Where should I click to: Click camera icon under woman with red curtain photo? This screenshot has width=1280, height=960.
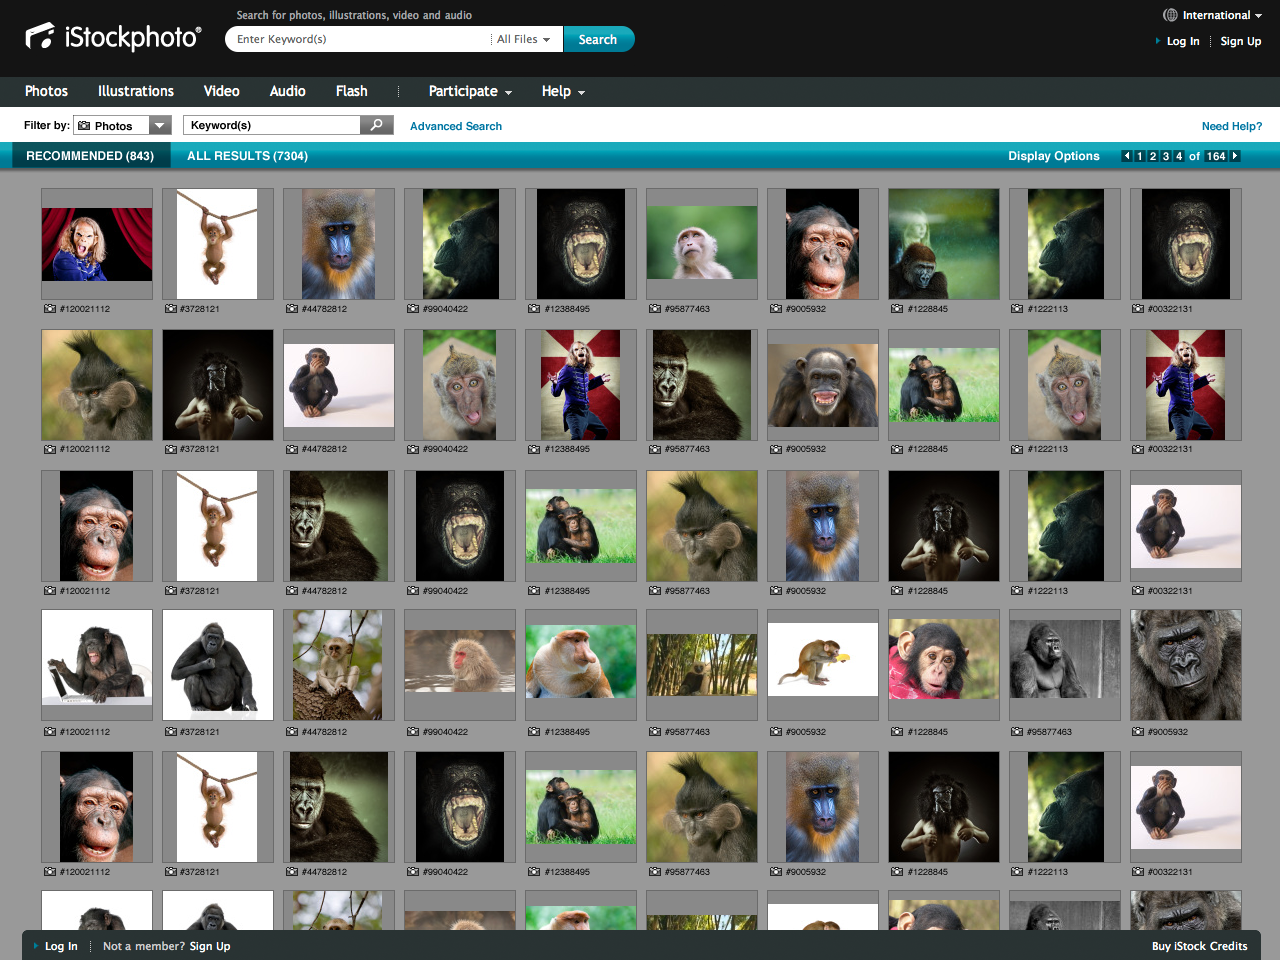pos(49,309)
